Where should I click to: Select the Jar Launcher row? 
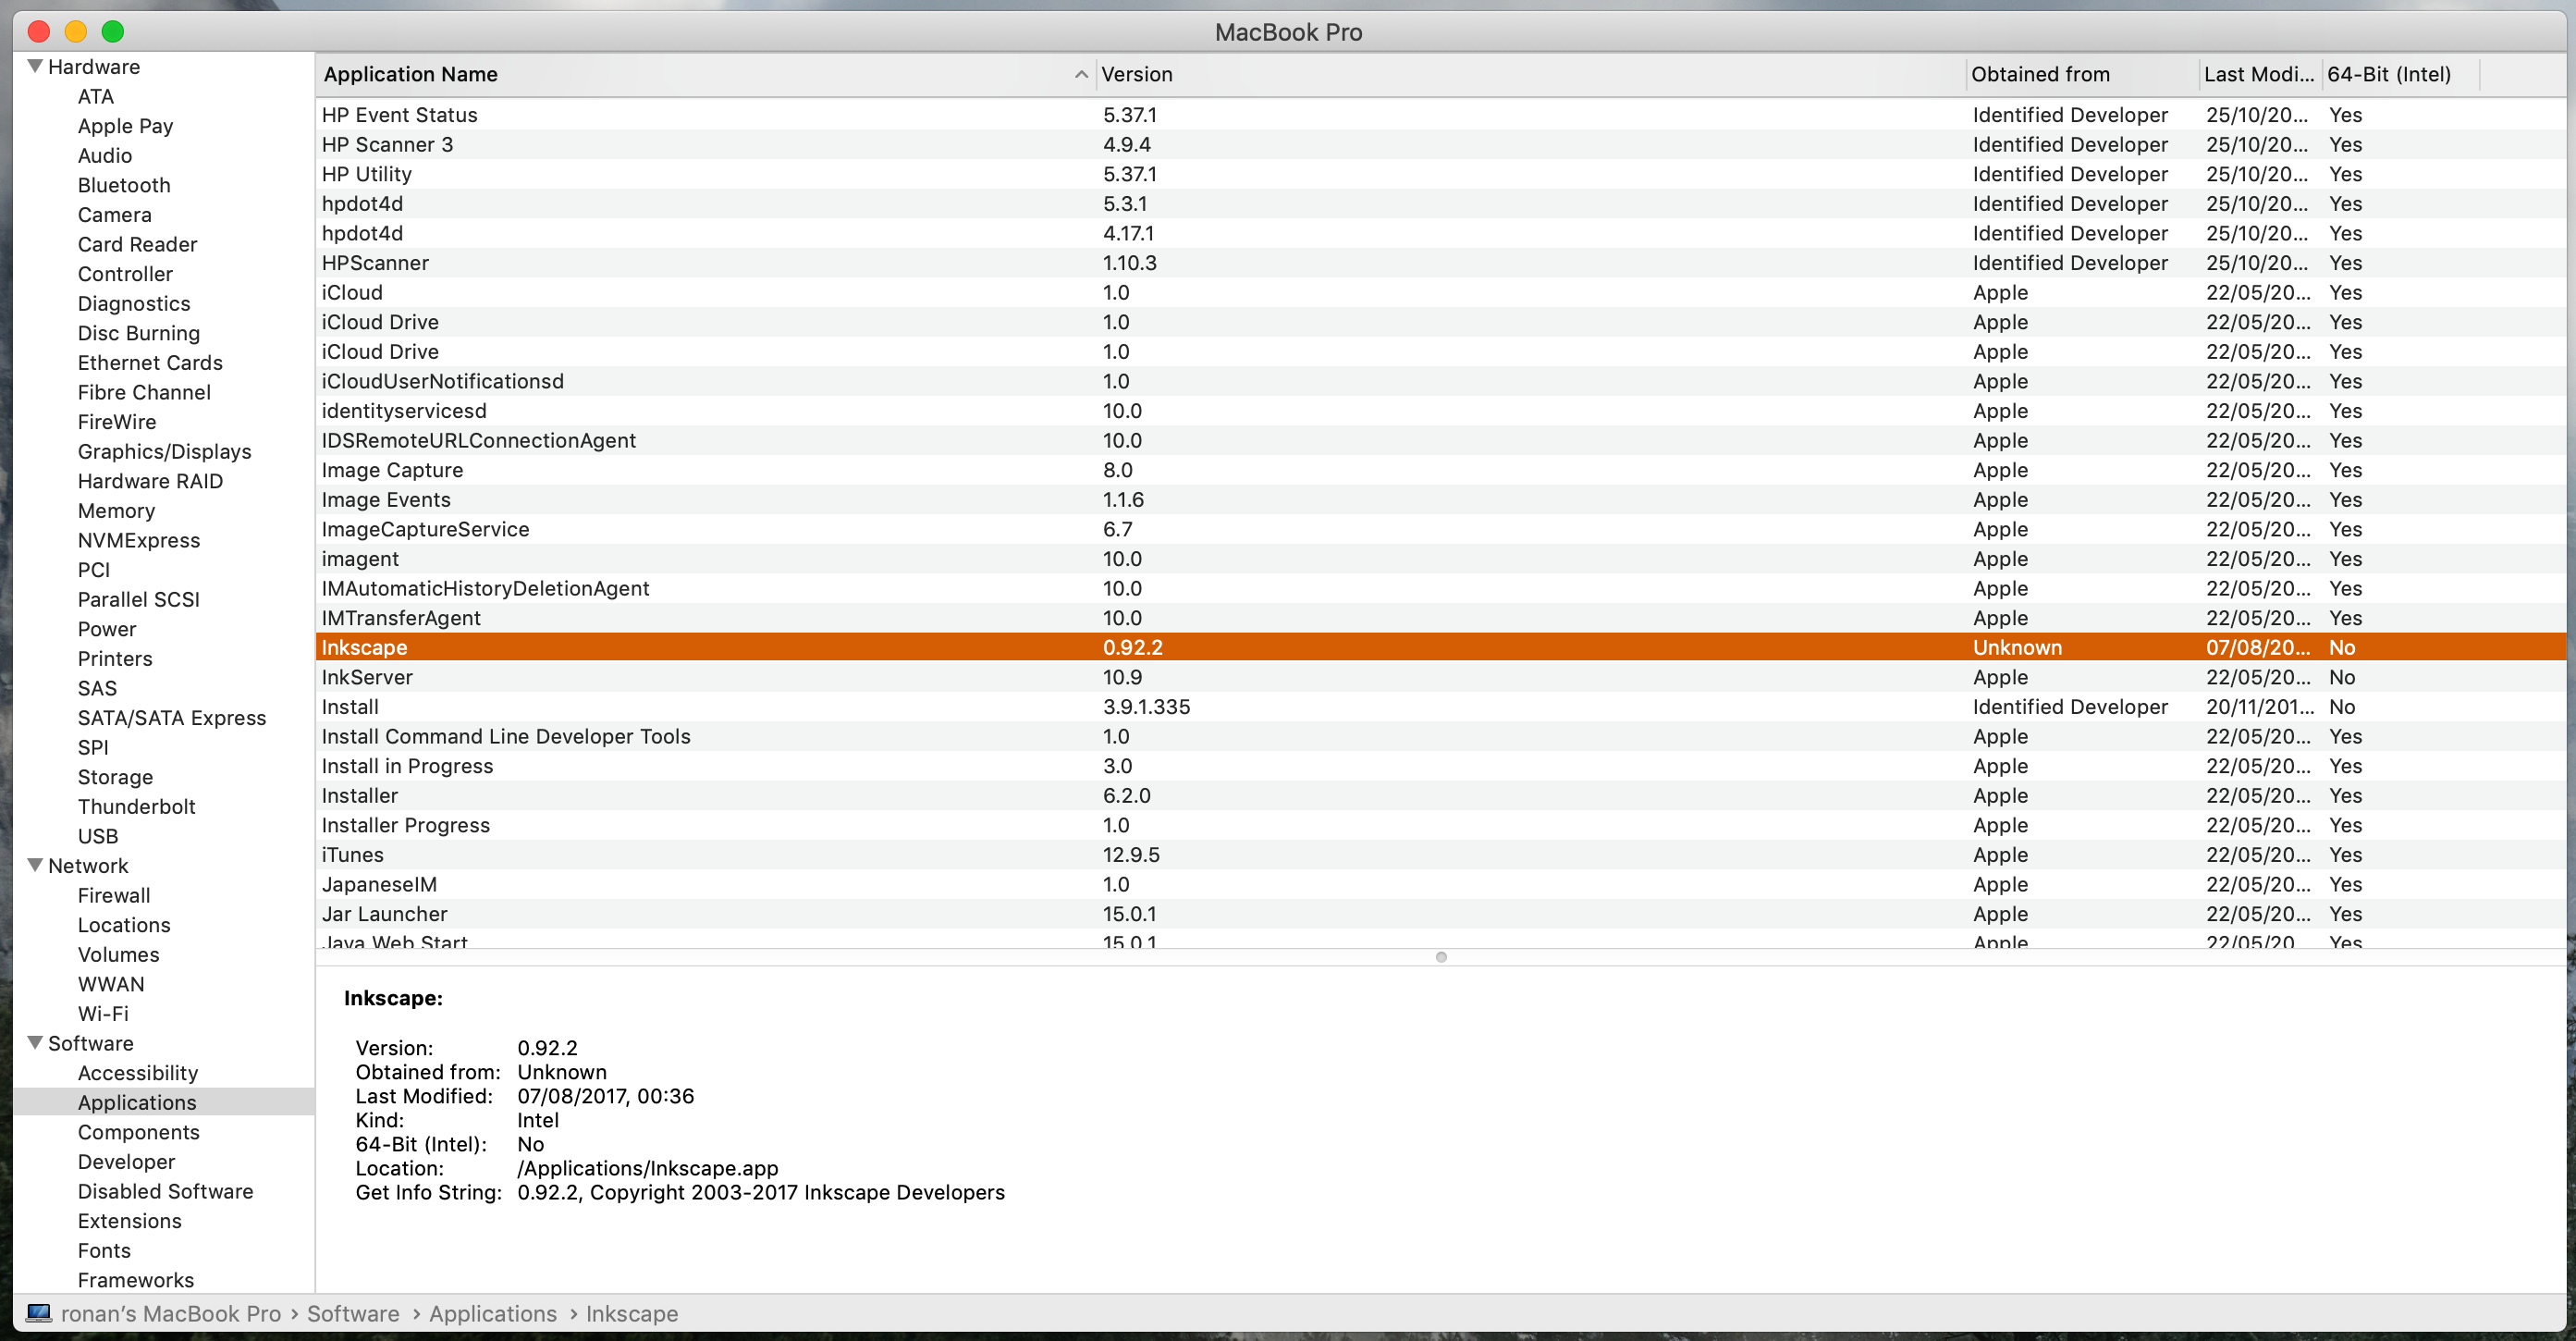pos(1440,914)
